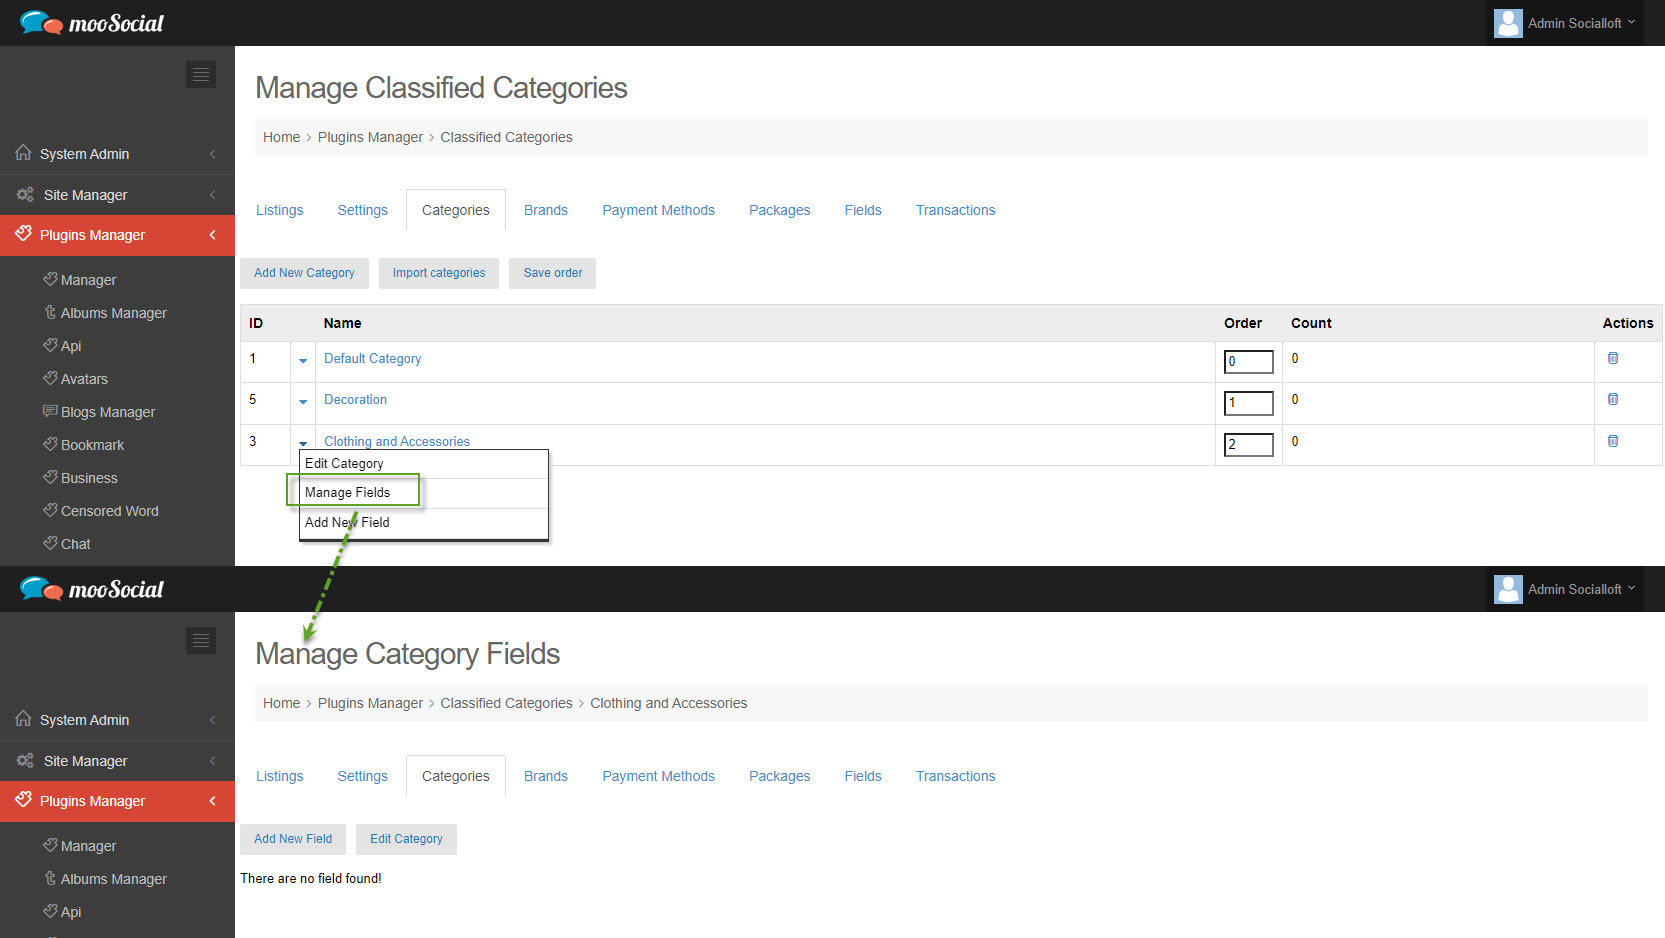Delete Clothing and Accessories using trash icon
The width and height of the screenshot is (1665, 938).
pyautogui.click(x=1613, y=441)
